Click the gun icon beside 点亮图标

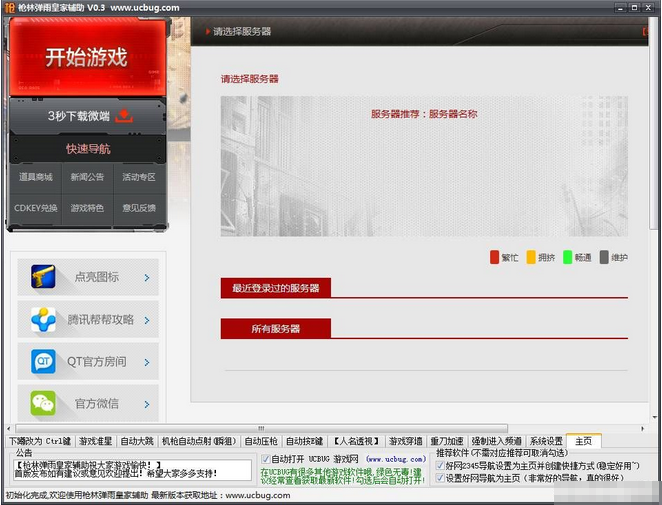coord(44,277)
